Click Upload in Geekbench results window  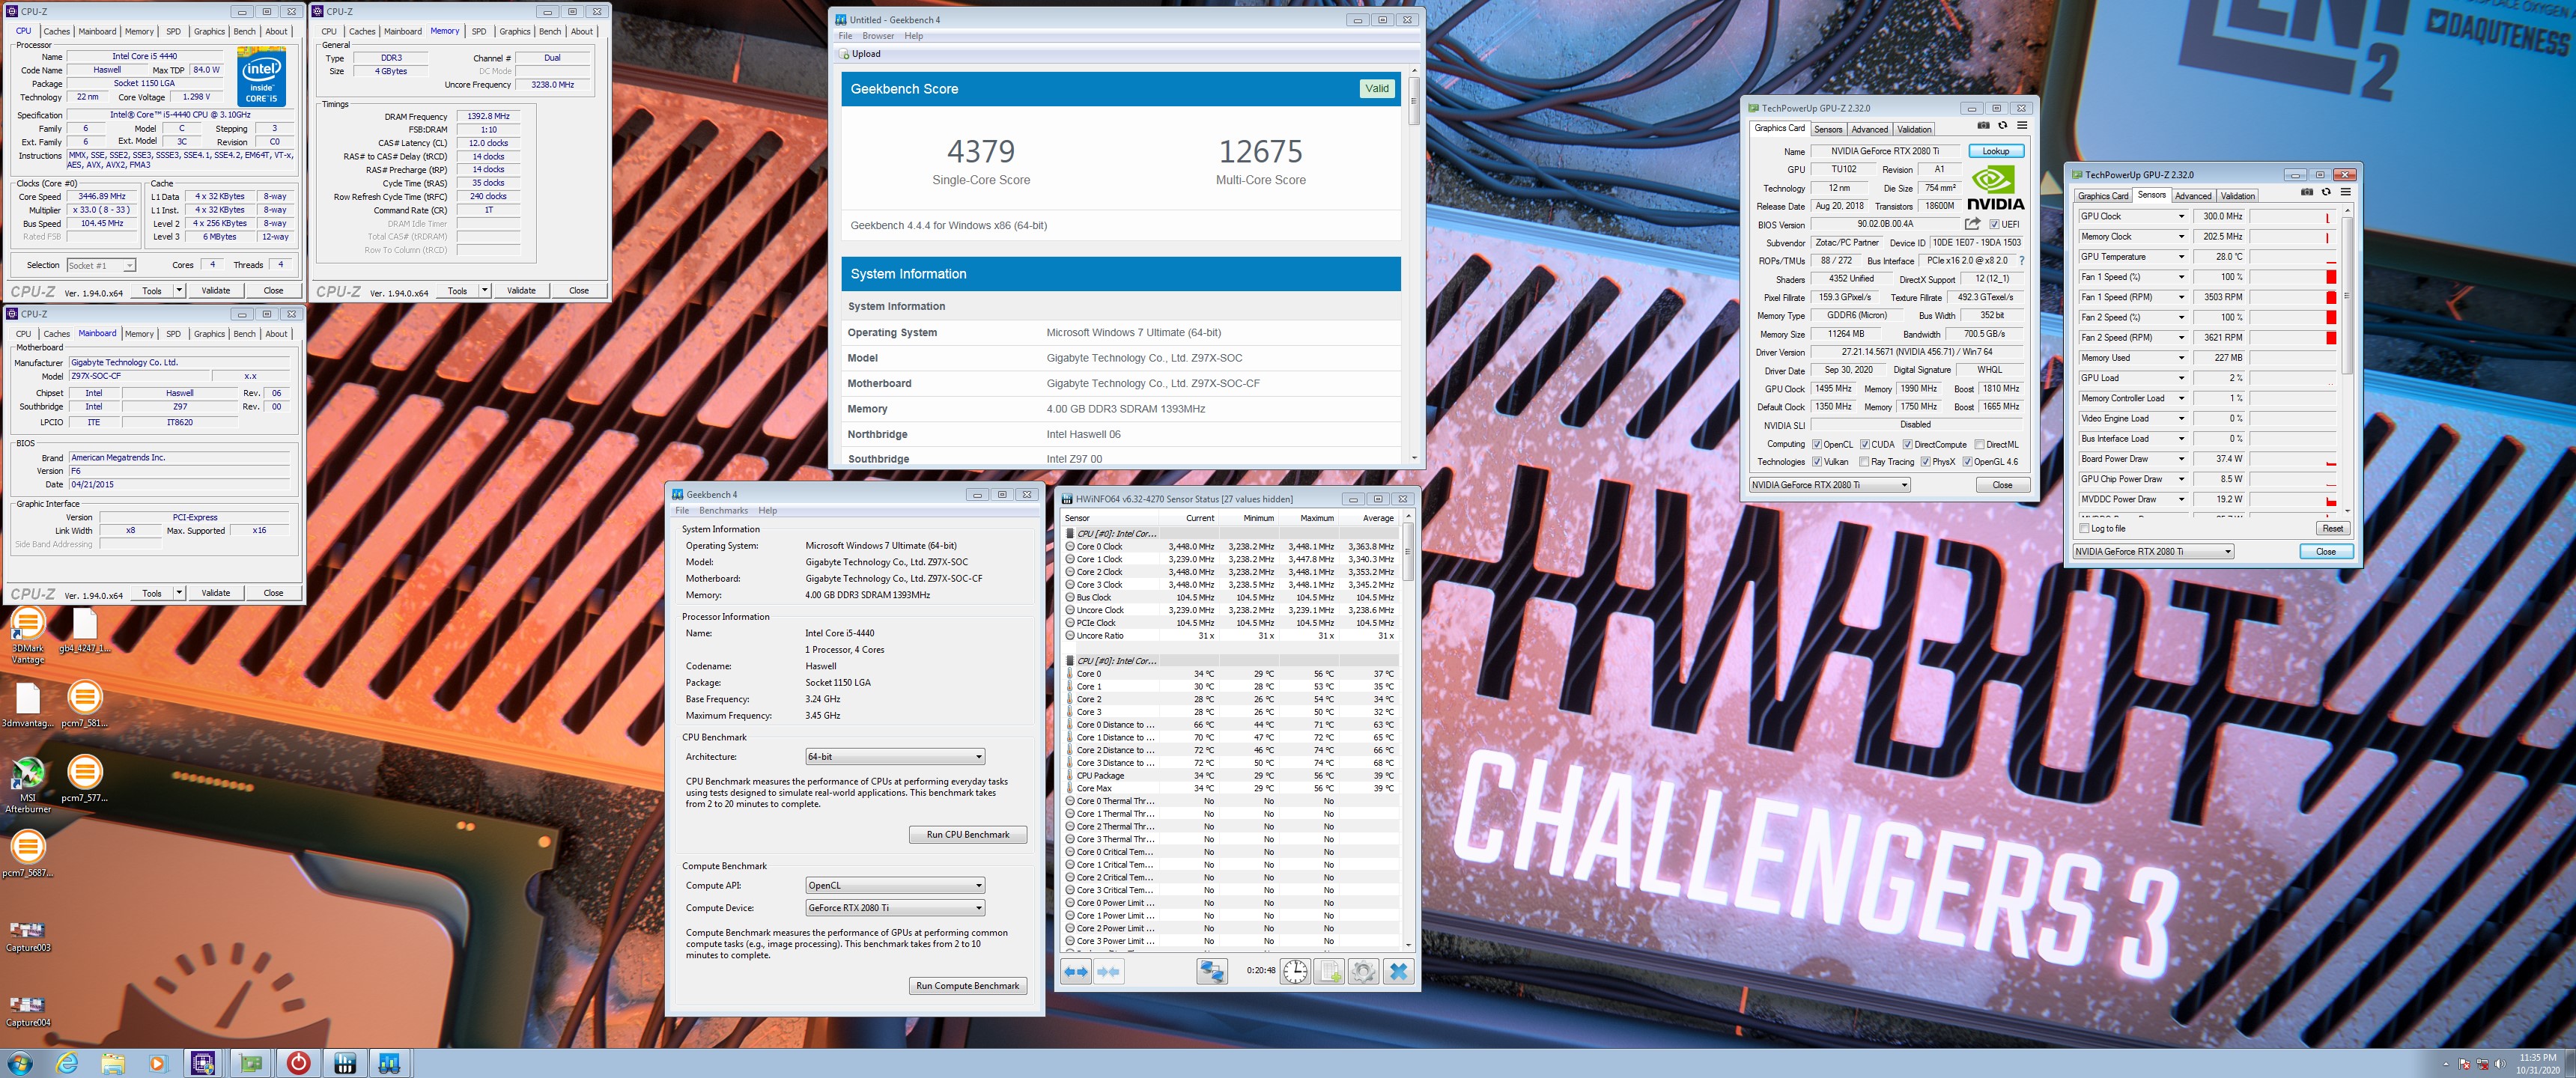[861, 54]
